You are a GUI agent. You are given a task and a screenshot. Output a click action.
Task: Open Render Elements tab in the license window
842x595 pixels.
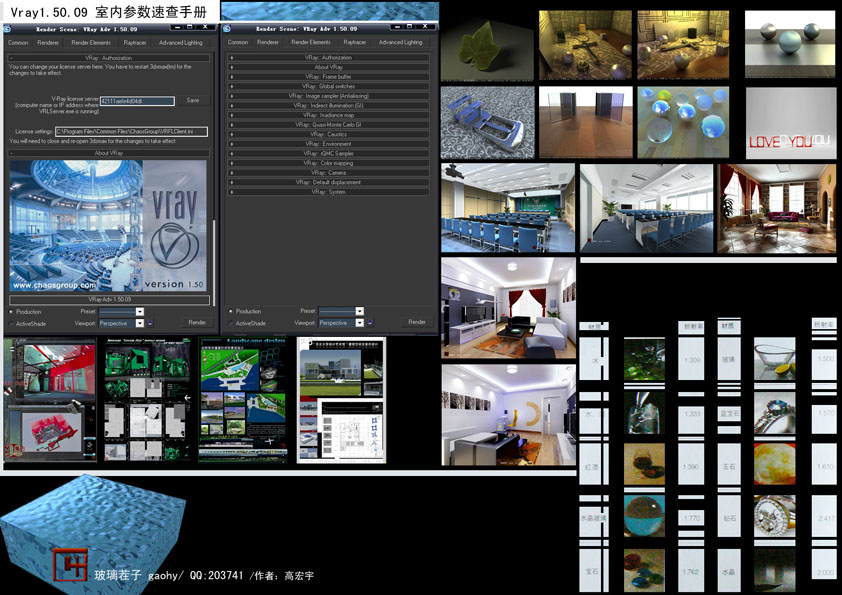click(91, 42)
